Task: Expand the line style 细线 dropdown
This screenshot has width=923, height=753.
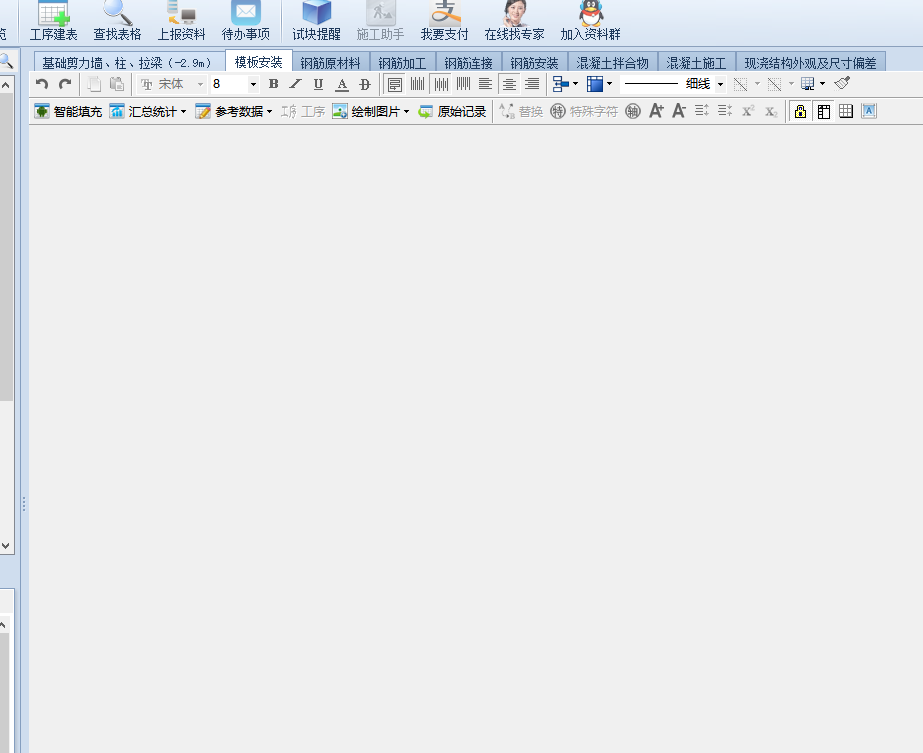Action: [x=720, y=85]
